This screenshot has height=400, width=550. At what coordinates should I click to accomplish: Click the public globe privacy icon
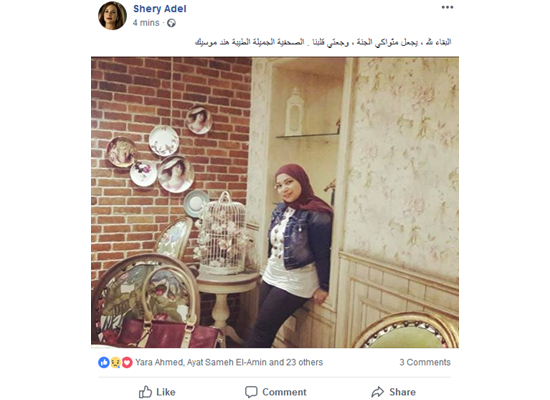click(x=171, y=23)
